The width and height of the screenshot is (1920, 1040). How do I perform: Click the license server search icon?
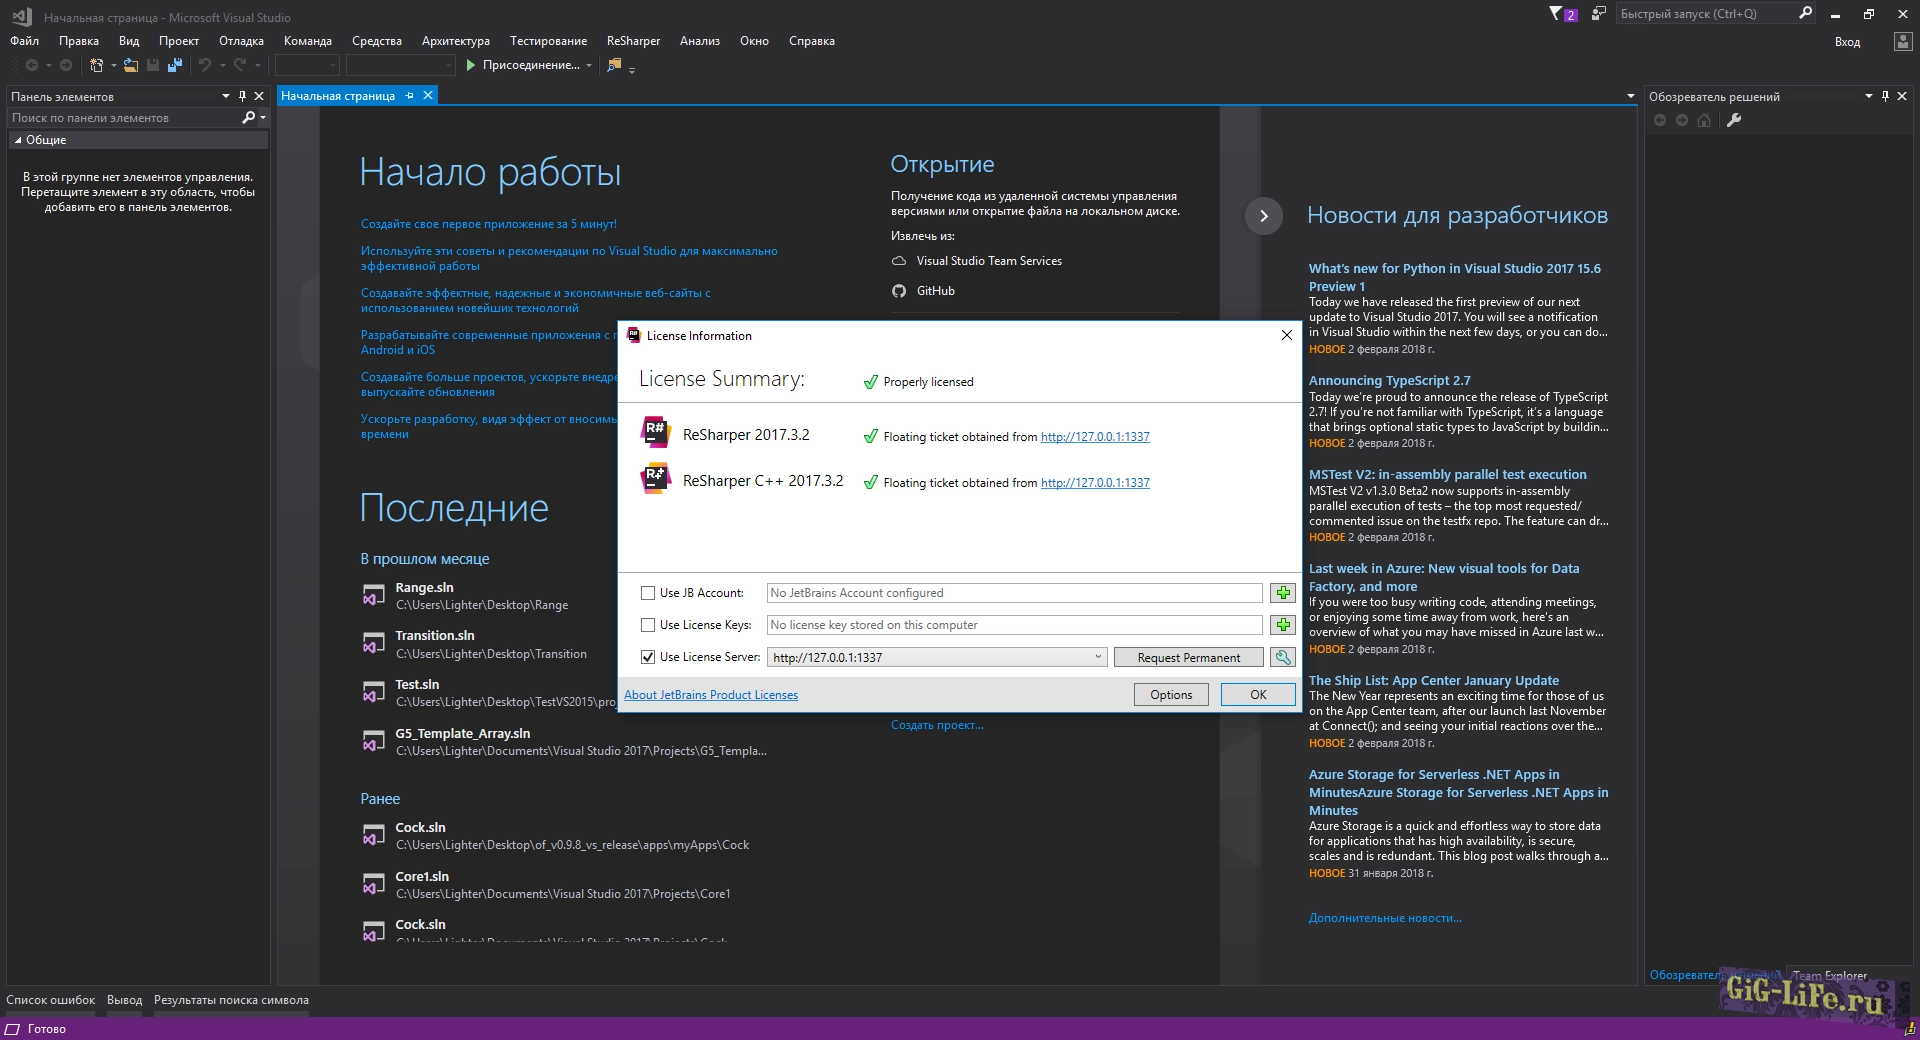(1282, 657)
